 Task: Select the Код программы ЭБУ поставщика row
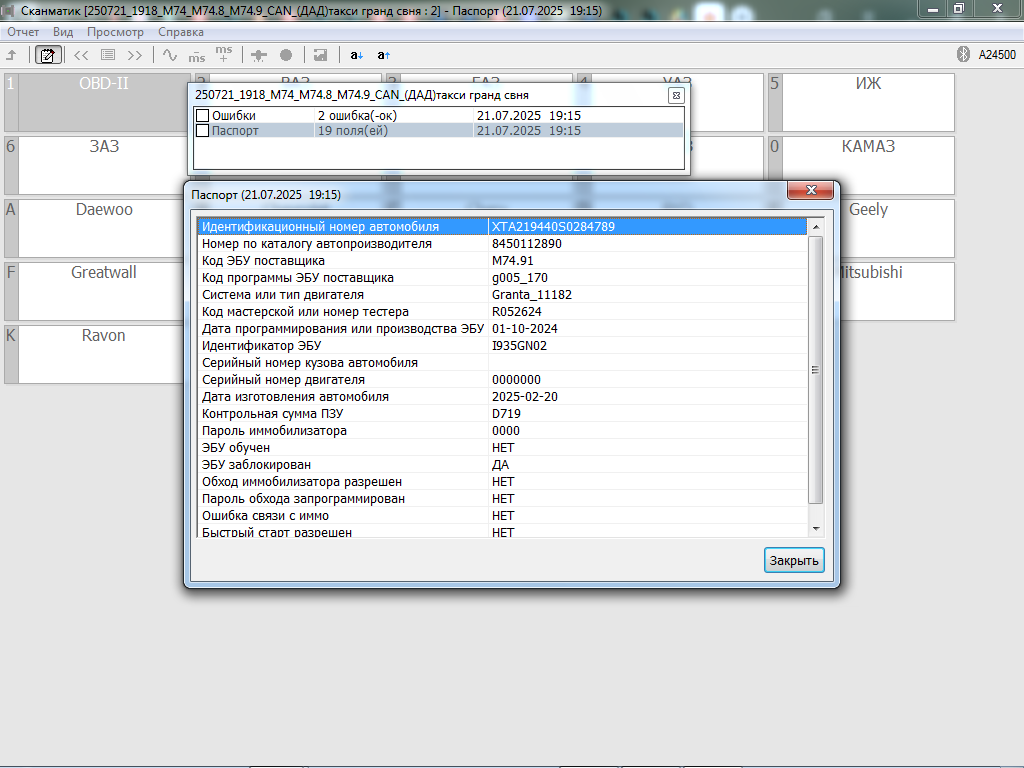tap(502, 278)
